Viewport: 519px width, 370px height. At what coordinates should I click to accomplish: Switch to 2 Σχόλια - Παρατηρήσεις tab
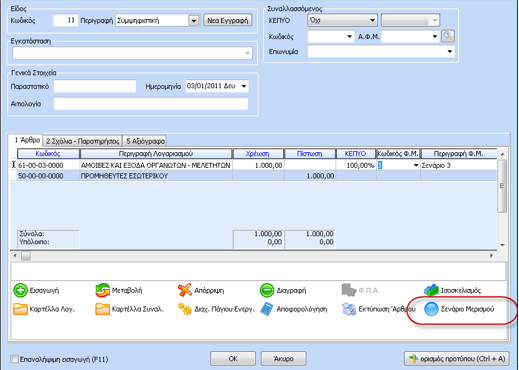82,141
